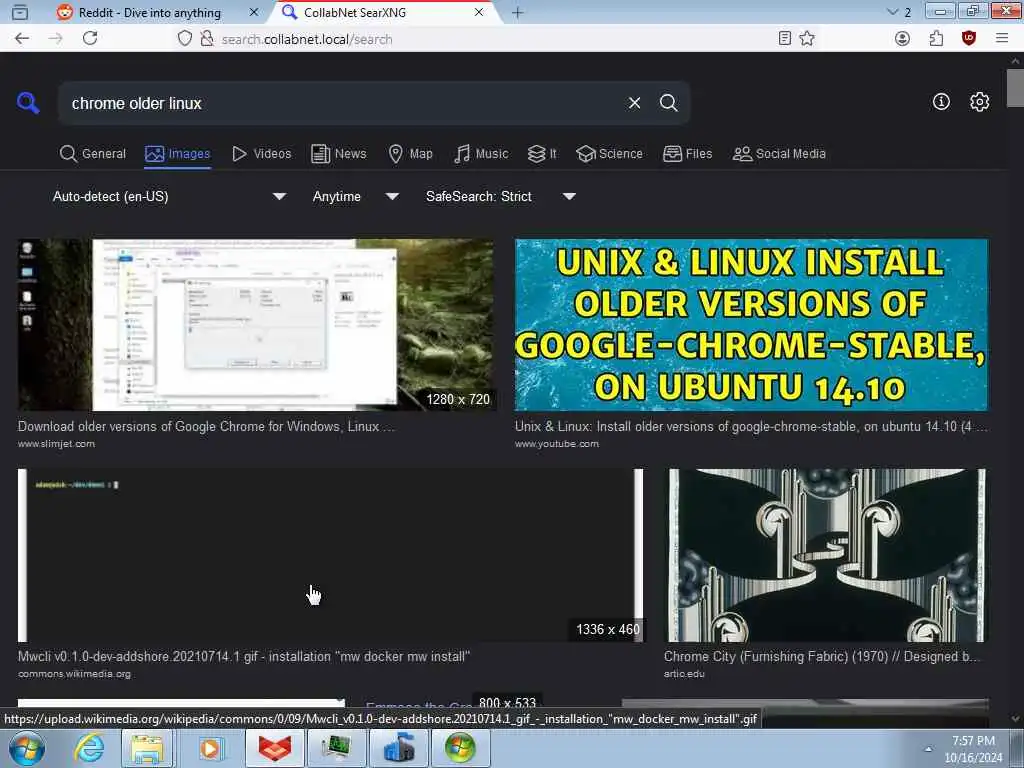
Task: Switch to Social Media category
Action: point(779,153)
